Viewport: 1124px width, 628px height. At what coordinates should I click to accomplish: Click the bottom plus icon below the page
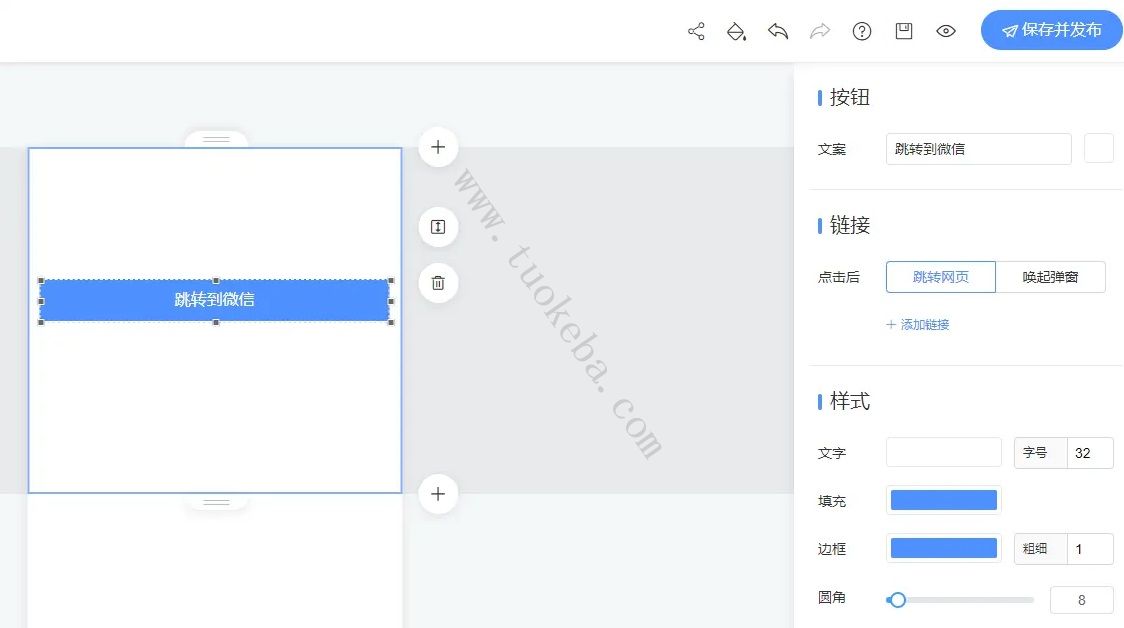tap(437, 493)
